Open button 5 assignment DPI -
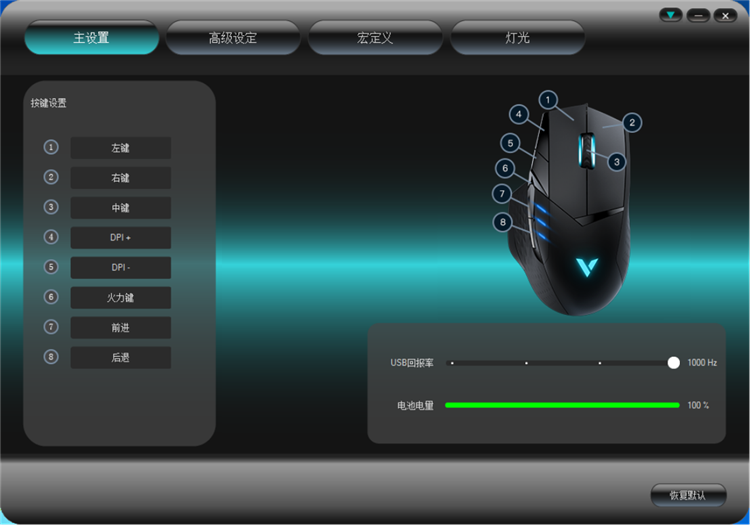The width and height of the screenshot is (750, 525). pyautogui.click(x=121, y=267)
